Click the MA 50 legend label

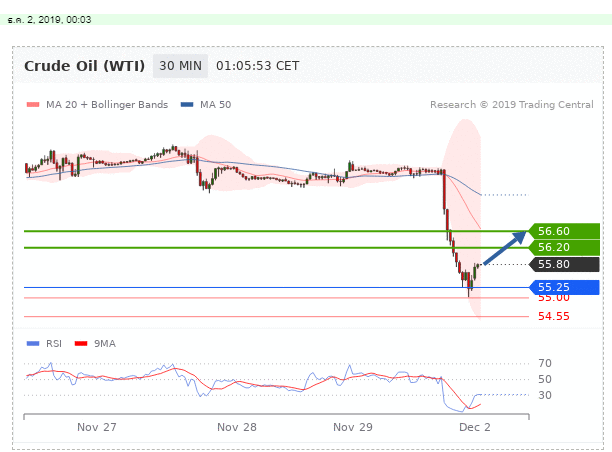pyautogui.click(x=215, y=105)
